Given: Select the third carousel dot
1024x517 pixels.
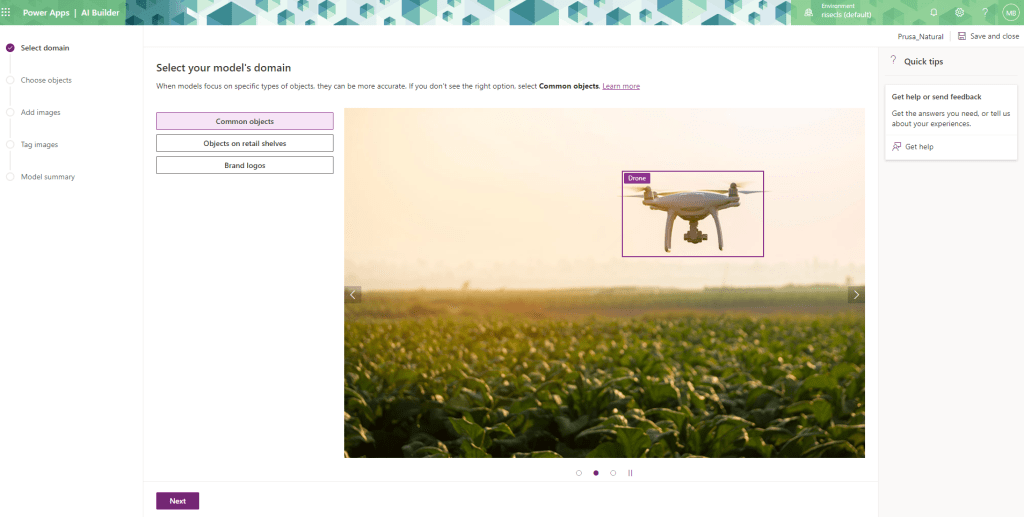Looking at the screenshot, I should [x=613, y=473].
